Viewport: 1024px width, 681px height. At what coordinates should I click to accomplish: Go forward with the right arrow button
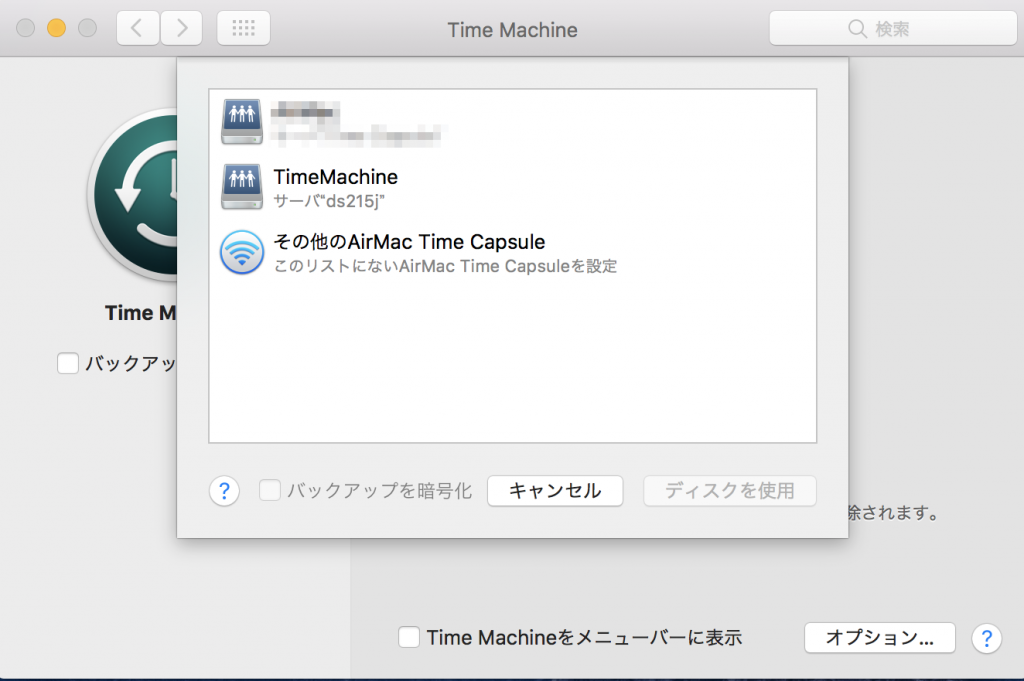click(182, 28)
